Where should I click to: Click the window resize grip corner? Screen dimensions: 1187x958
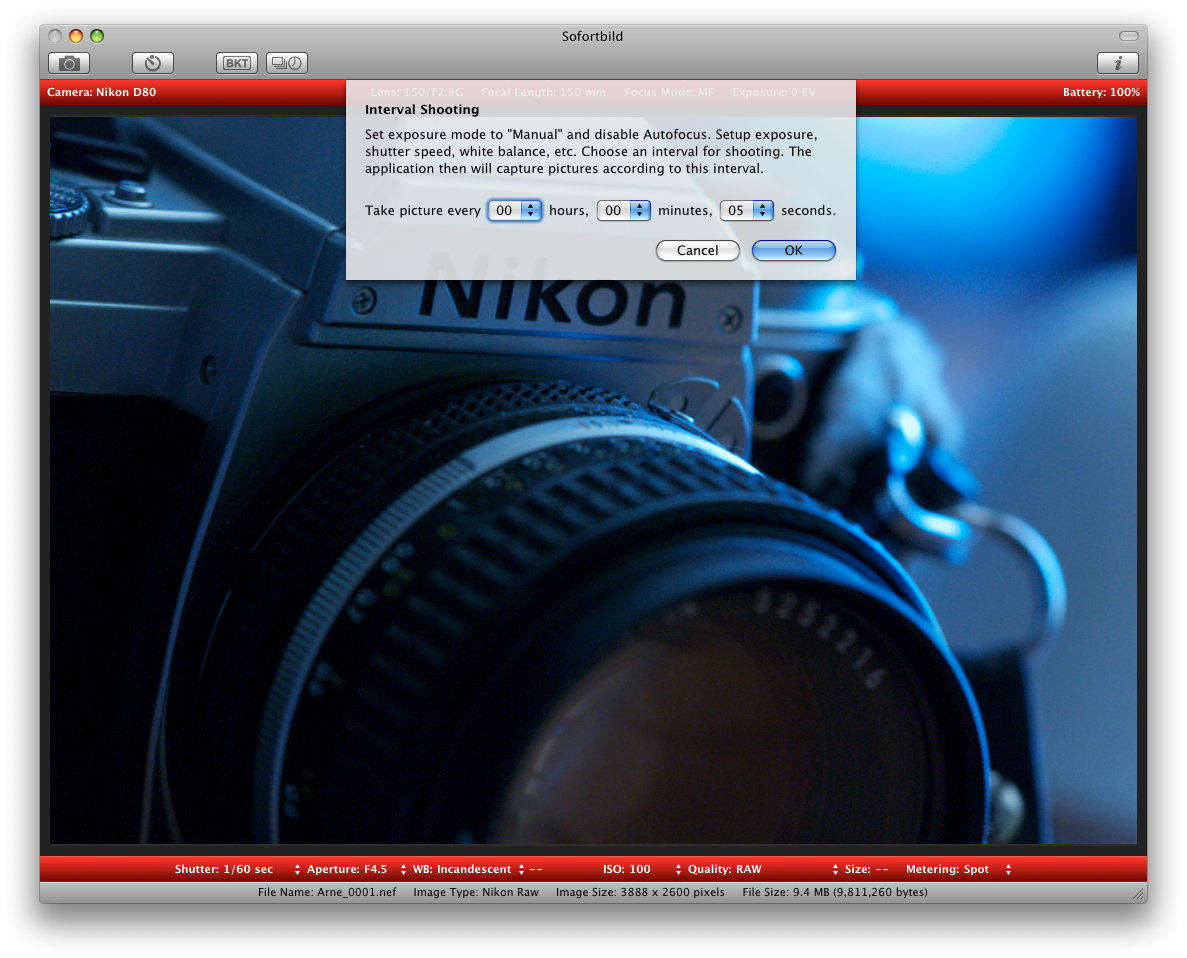click(1137, 892)
